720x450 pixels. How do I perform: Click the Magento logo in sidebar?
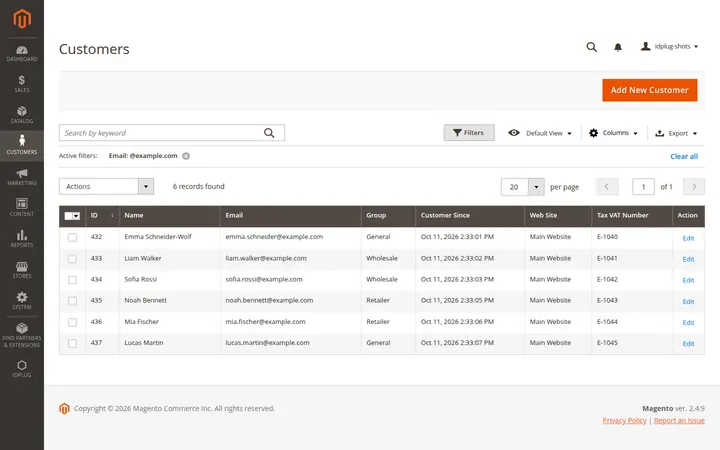[22, 19]
